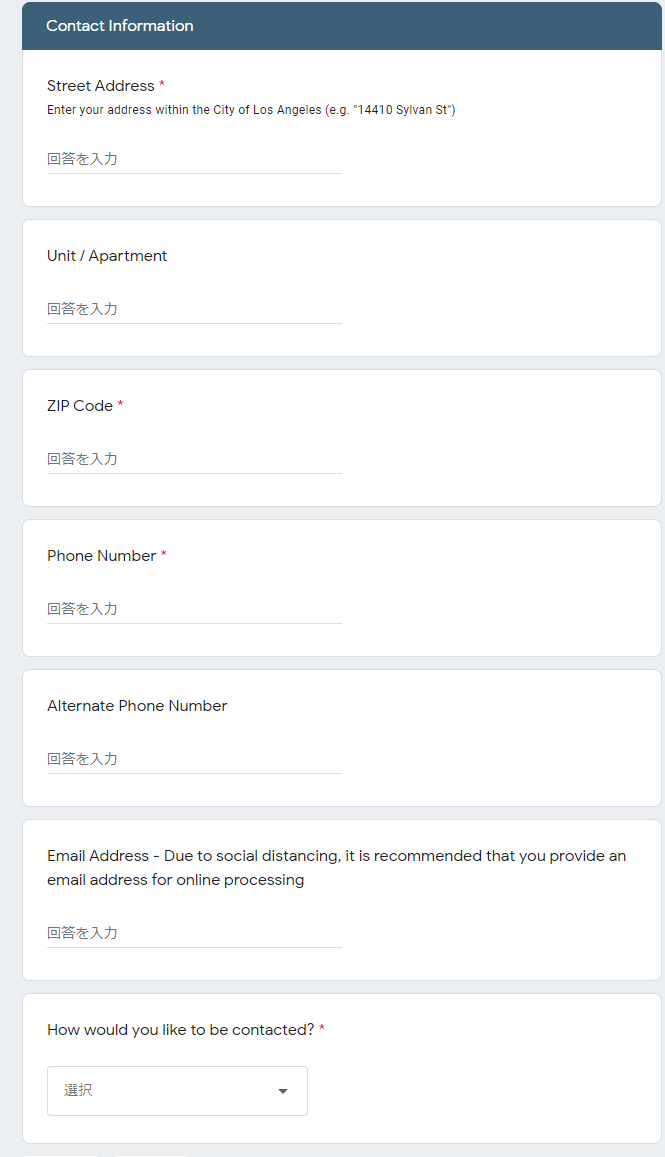Click the Alternate Phone Number question label

(137, 705)
